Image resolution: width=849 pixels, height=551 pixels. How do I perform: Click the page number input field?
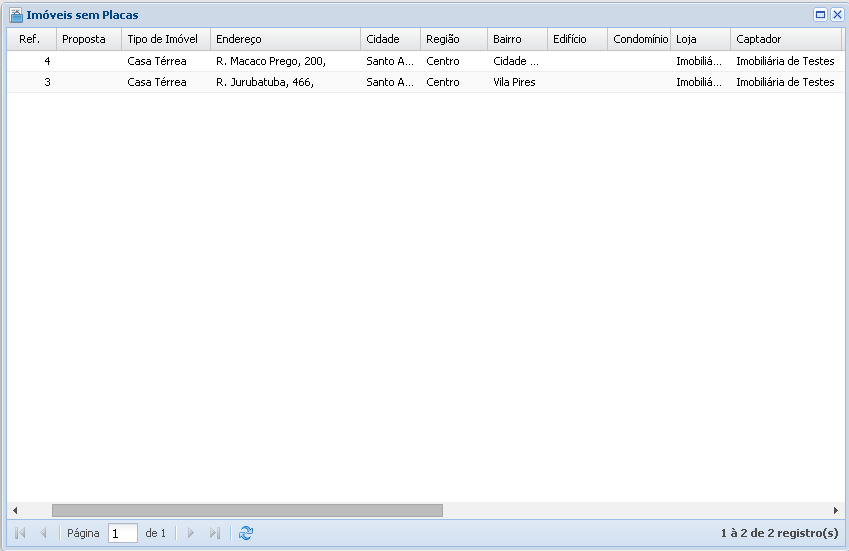pos(122,534)
